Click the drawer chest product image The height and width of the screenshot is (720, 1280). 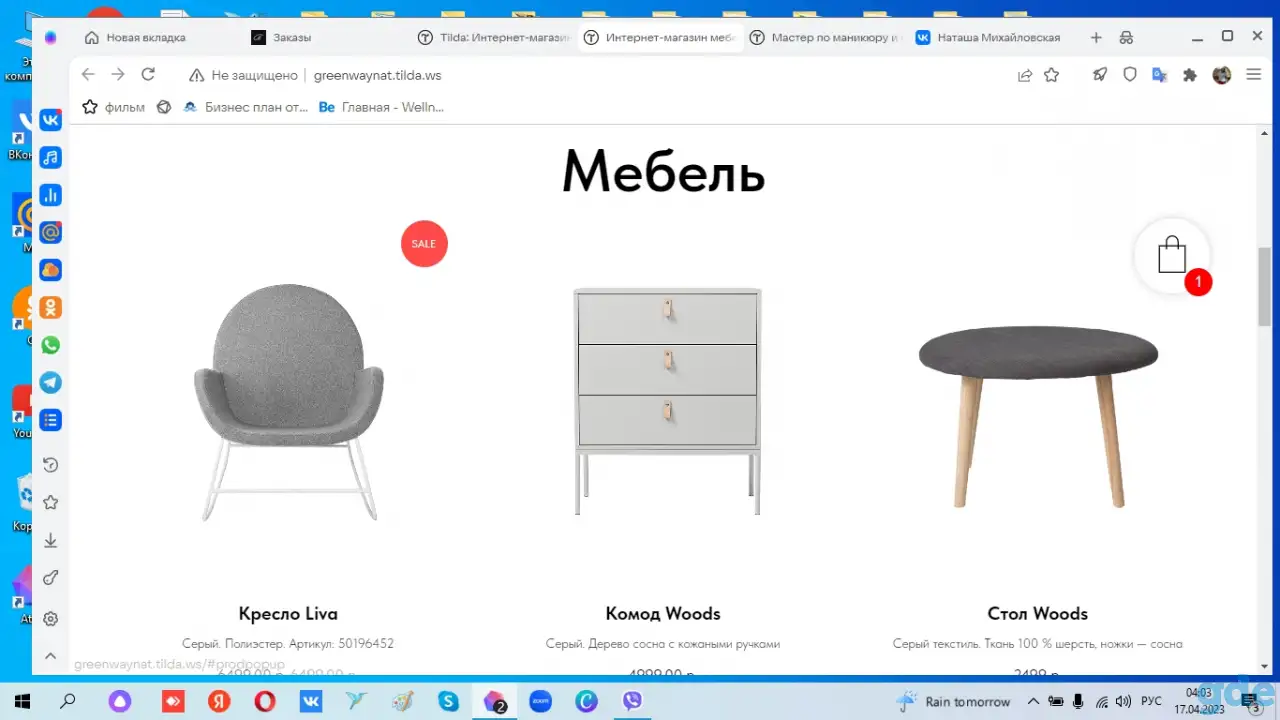(667, 402)
